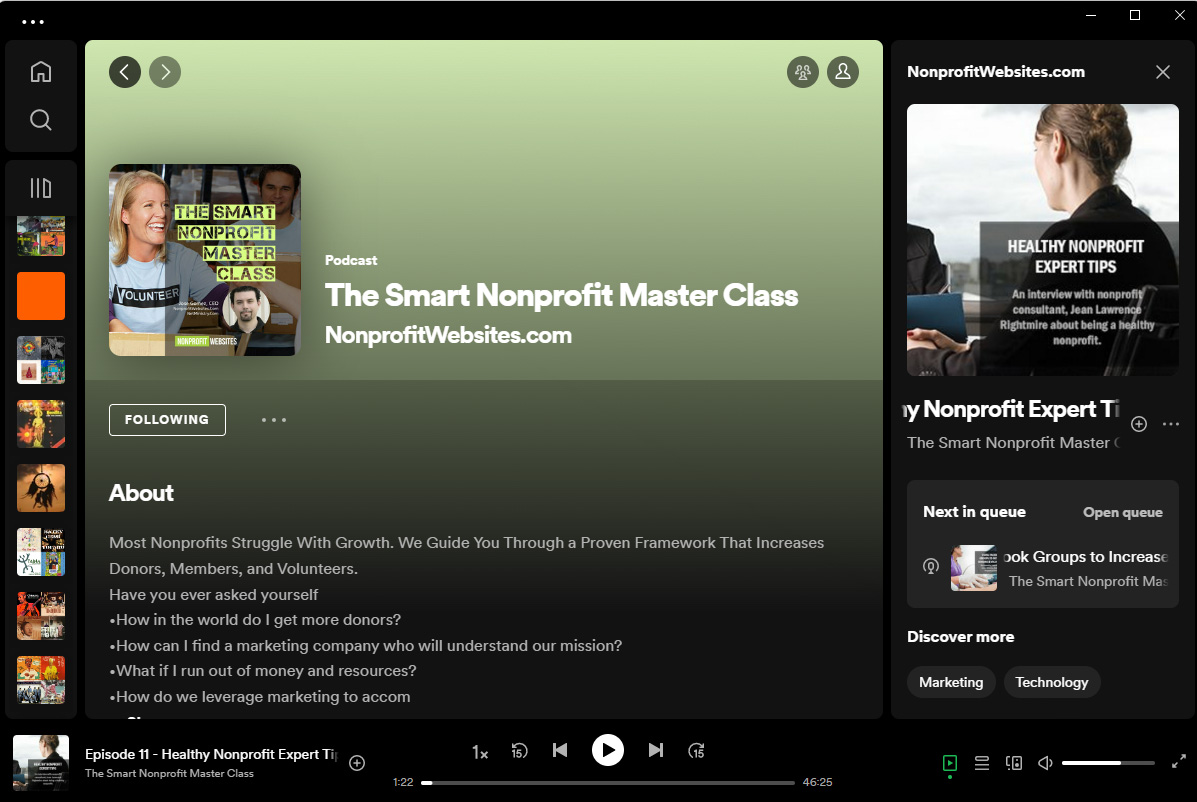Screen dimensions: 1197x802
Task: Open The Smart Nonprofit Master Class link in playback bar
Action: point(169,773)
